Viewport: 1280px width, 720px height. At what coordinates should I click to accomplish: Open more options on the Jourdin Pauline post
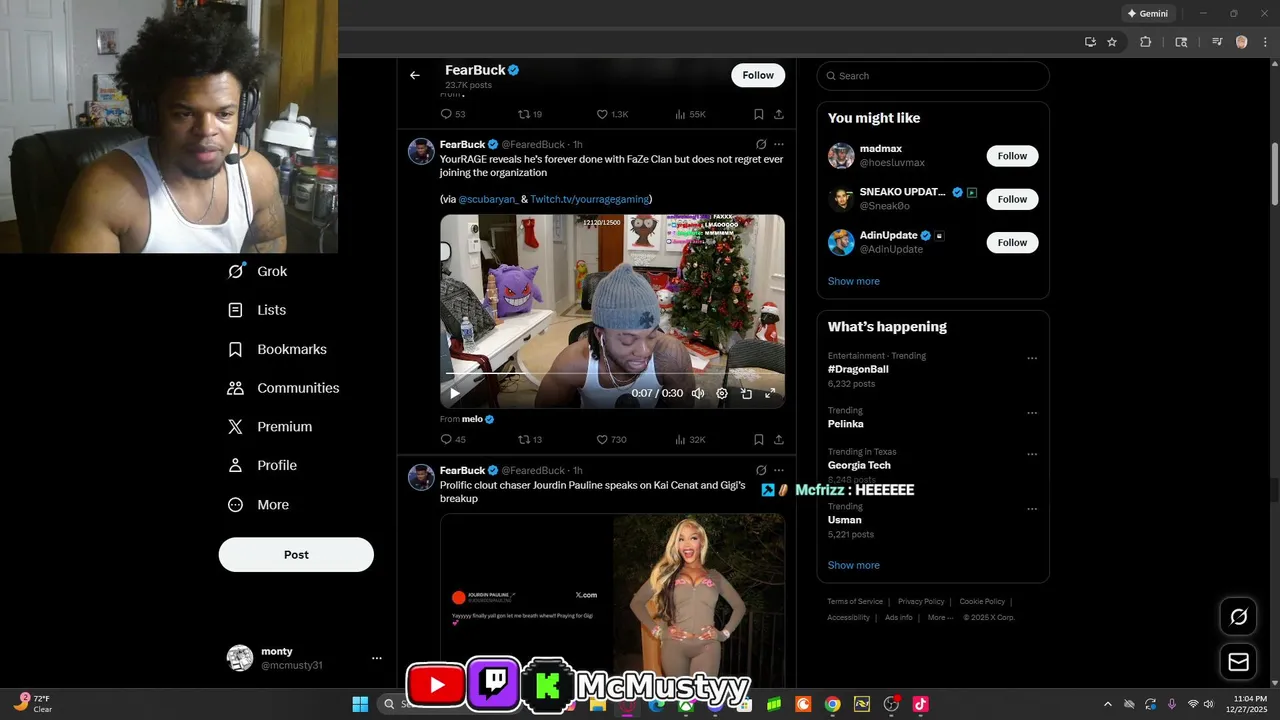779,470
